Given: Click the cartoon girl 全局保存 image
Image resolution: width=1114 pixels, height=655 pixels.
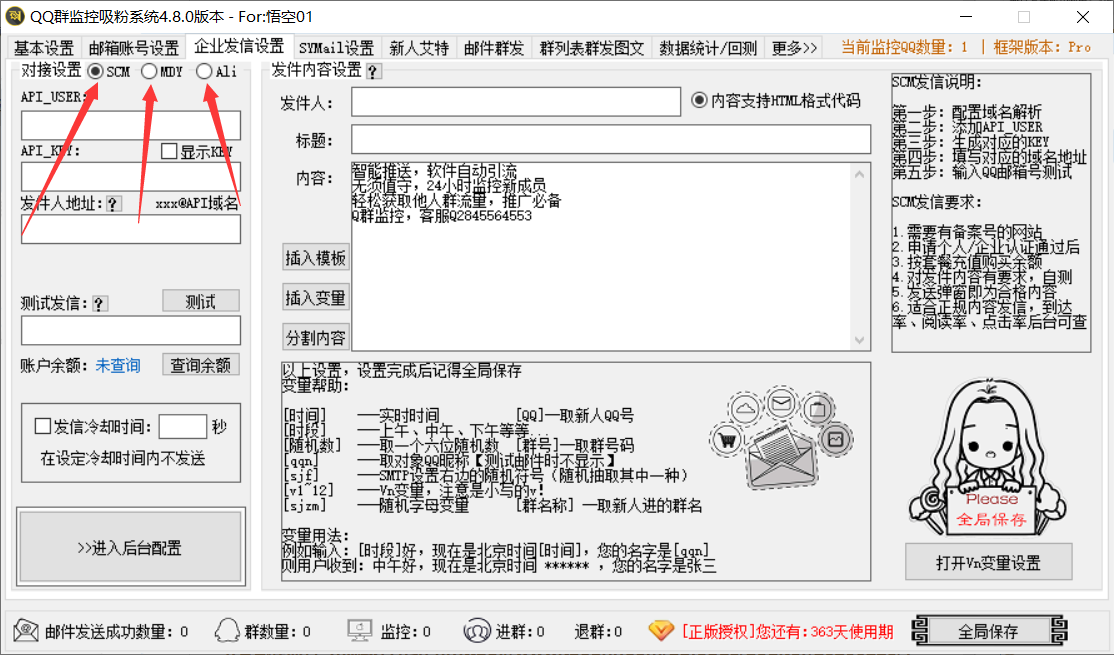Looking at the screenshot, I should pyautogui.click(x=988, y=459).
